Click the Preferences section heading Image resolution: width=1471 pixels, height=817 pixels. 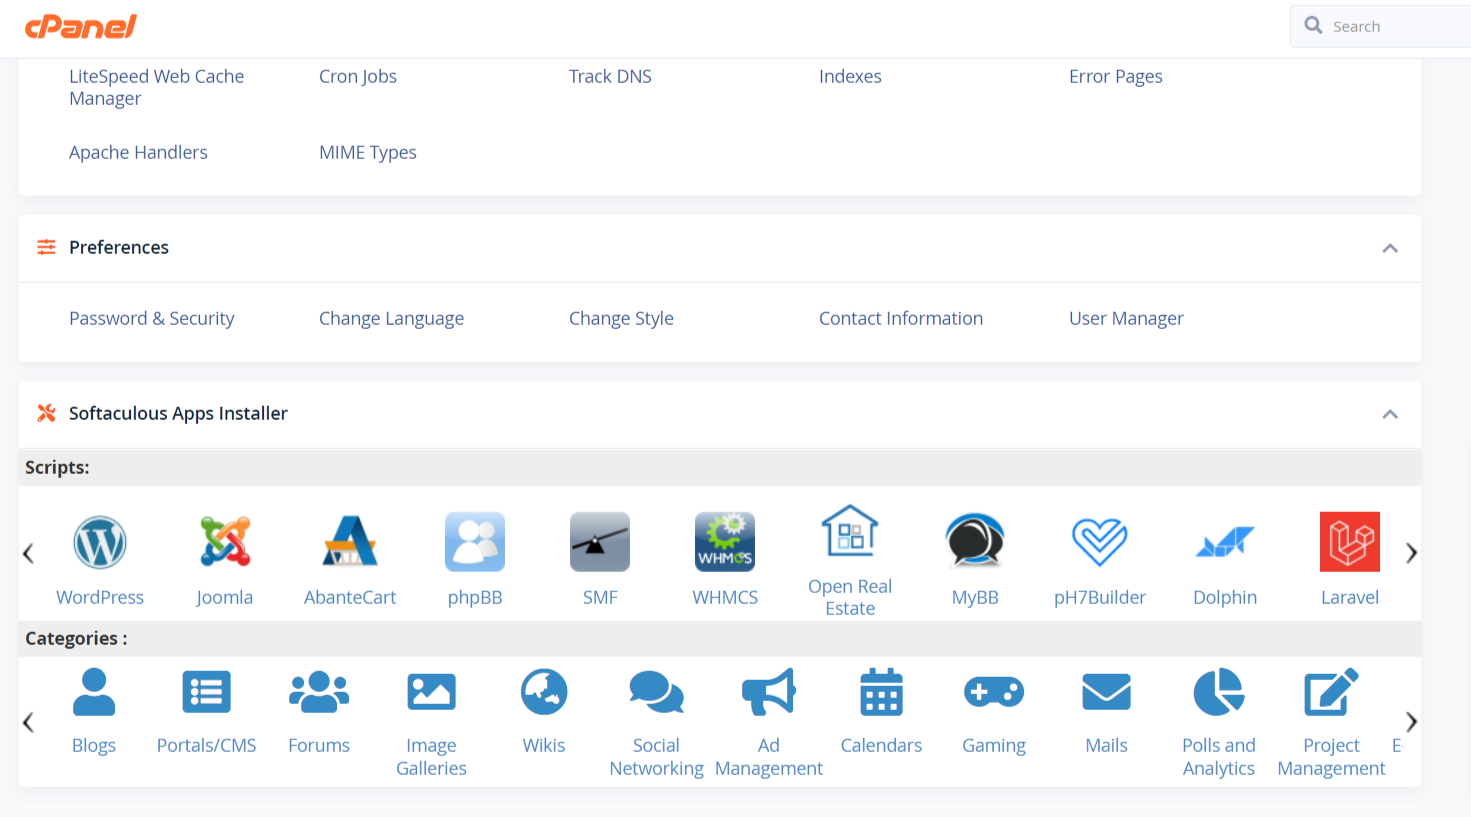point(119,247)
